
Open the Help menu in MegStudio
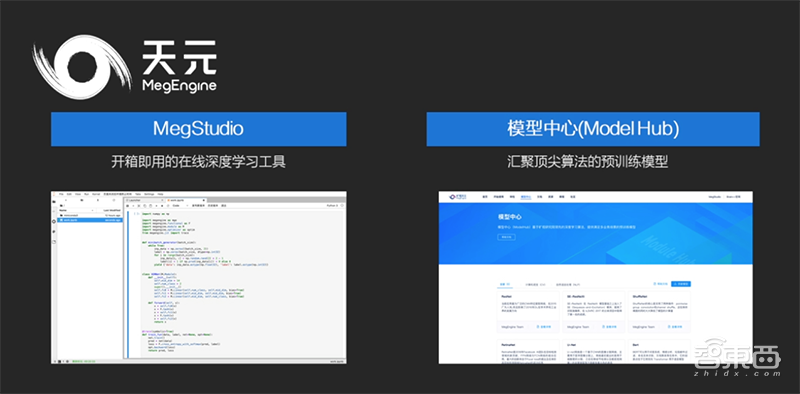pos(160,194)
